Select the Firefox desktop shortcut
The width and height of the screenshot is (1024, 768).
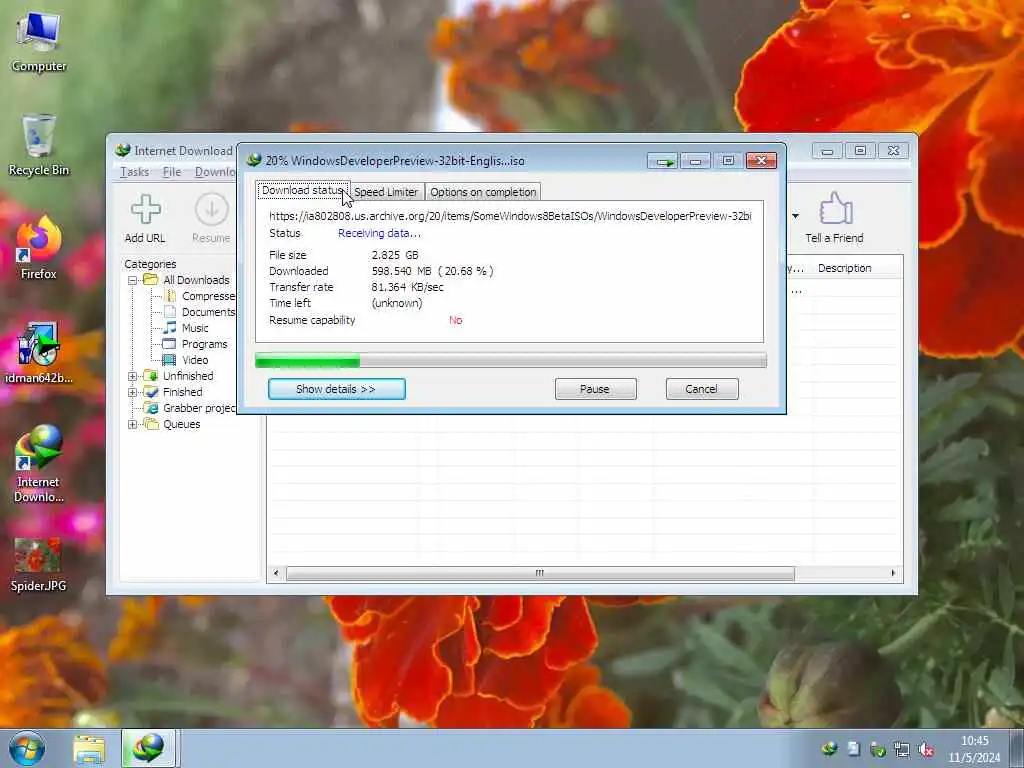point(39,248)
